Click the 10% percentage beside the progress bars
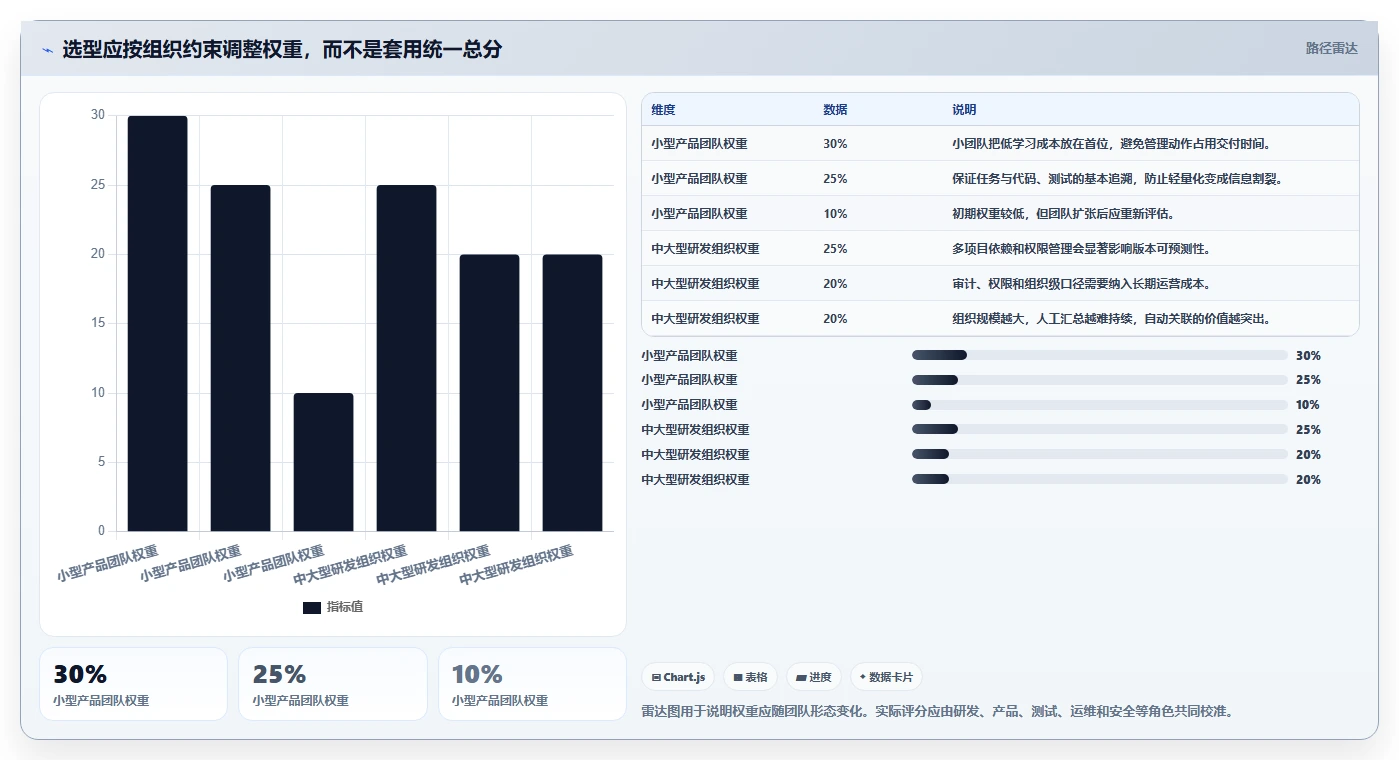The width and height of the screenshot is (1399, 760). [x=1308, y=405]
